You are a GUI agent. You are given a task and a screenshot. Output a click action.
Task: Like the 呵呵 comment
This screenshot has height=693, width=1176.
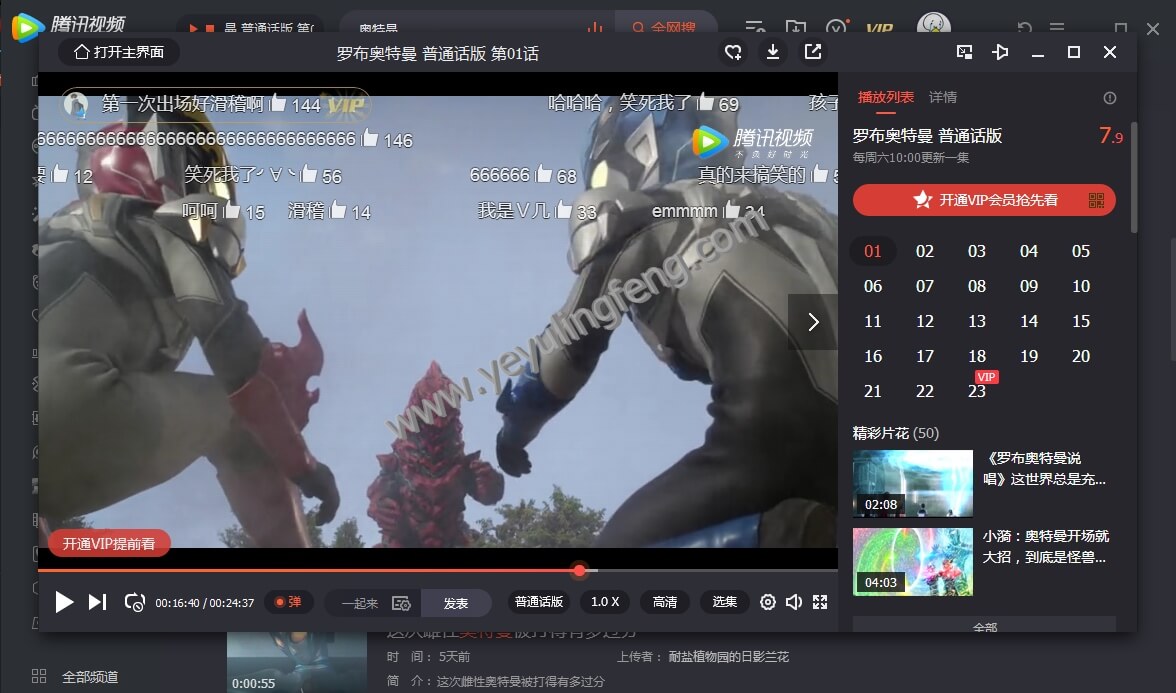coord(232,211)
